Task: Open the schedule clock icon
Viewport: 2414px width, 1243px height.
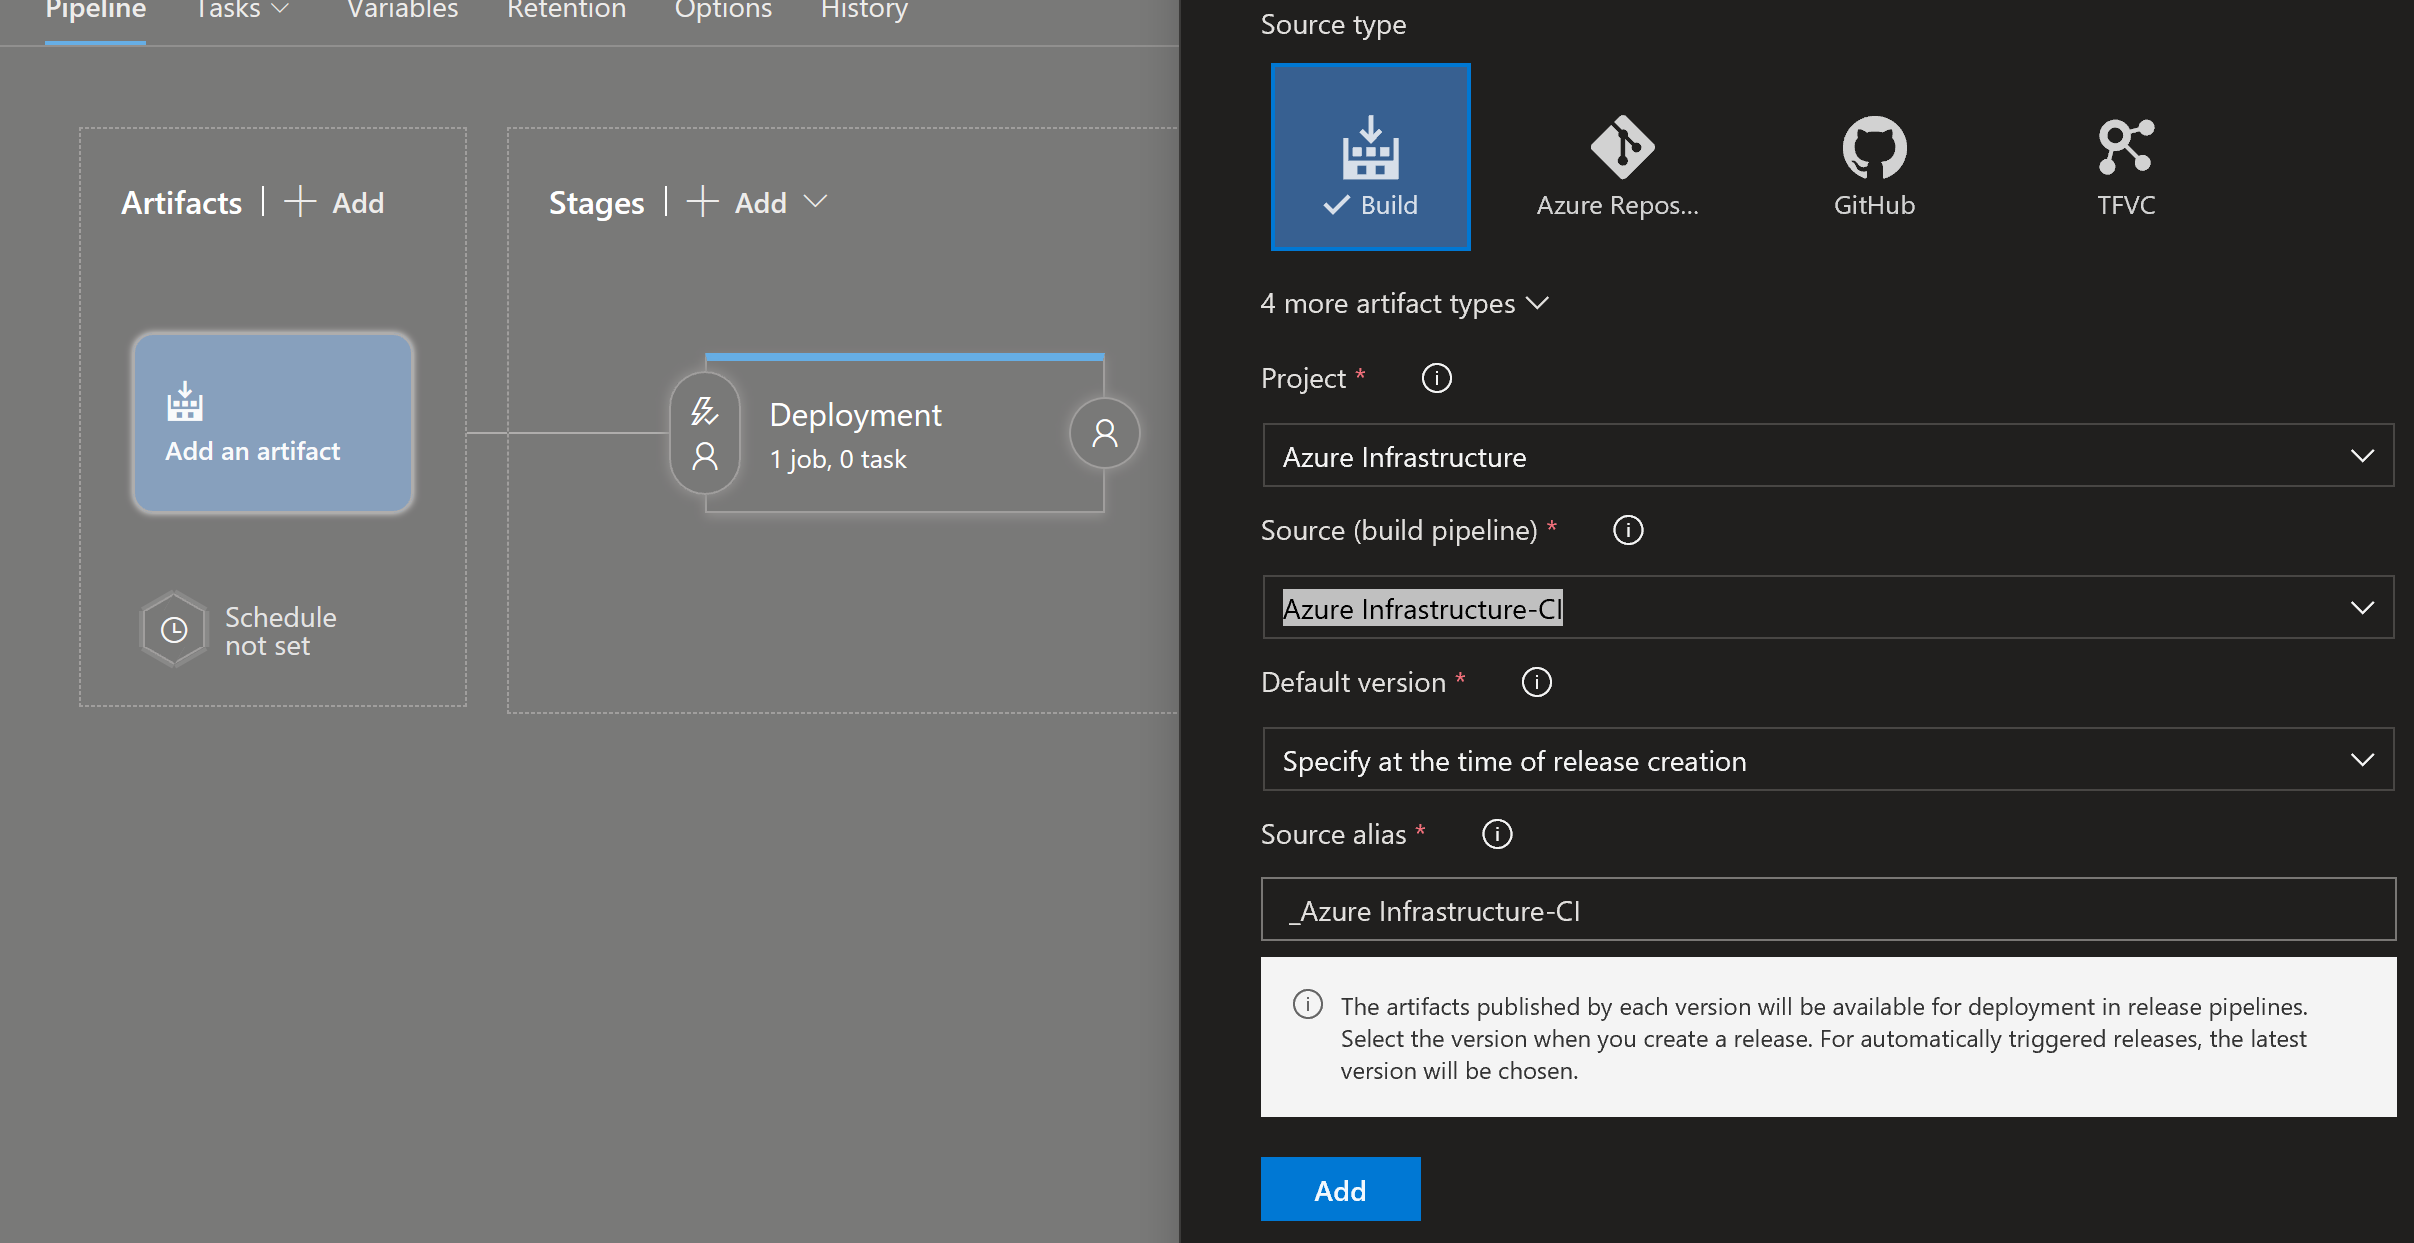Action: [x=174, y=630]
